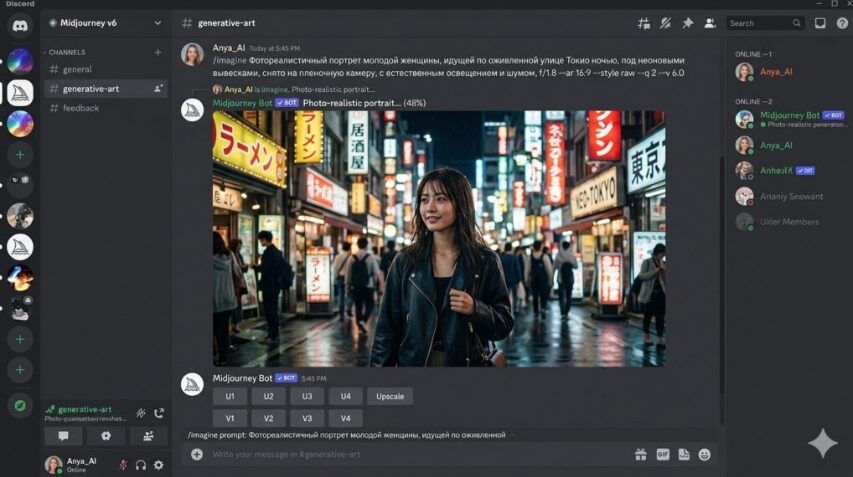Toggle the member list icon
This screenshot has height=477, width=853.
click(x=710, y=23)
